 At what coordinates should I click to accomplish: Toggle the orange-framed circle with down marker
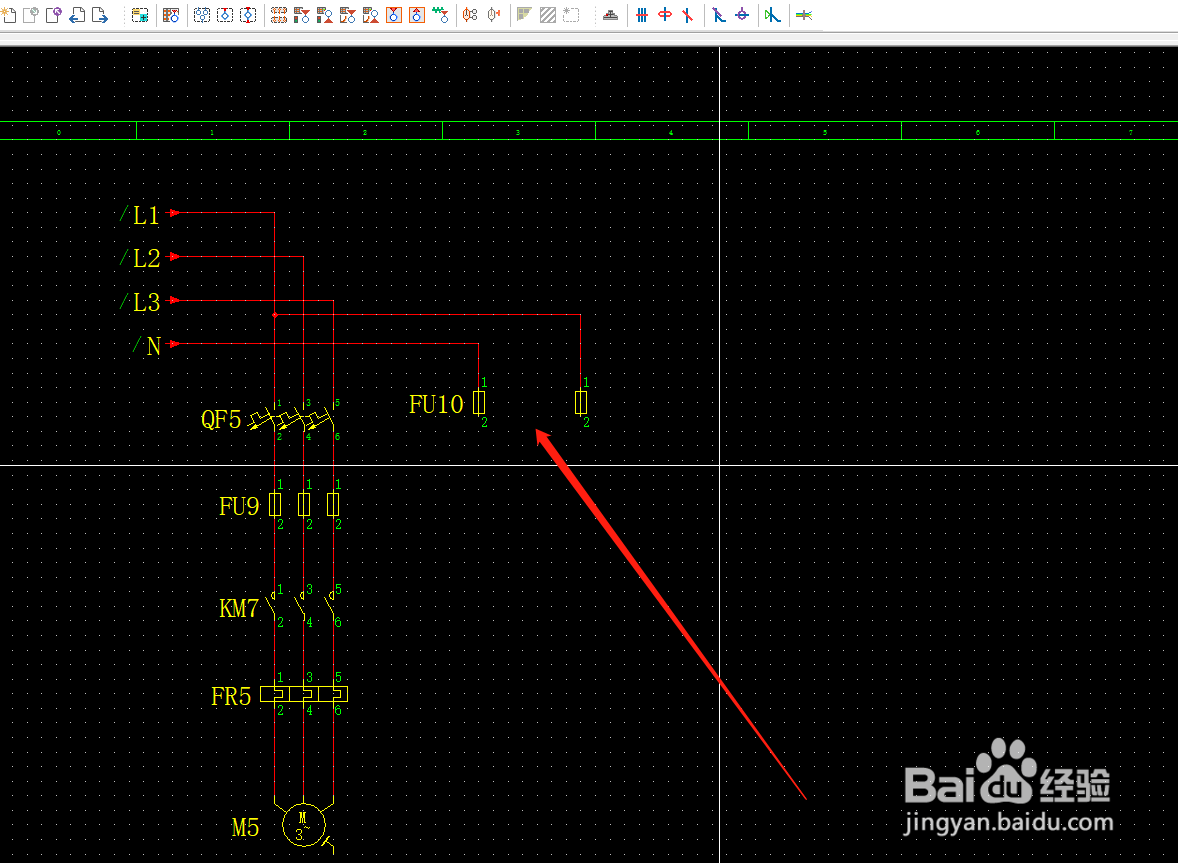tap(394, 15)
